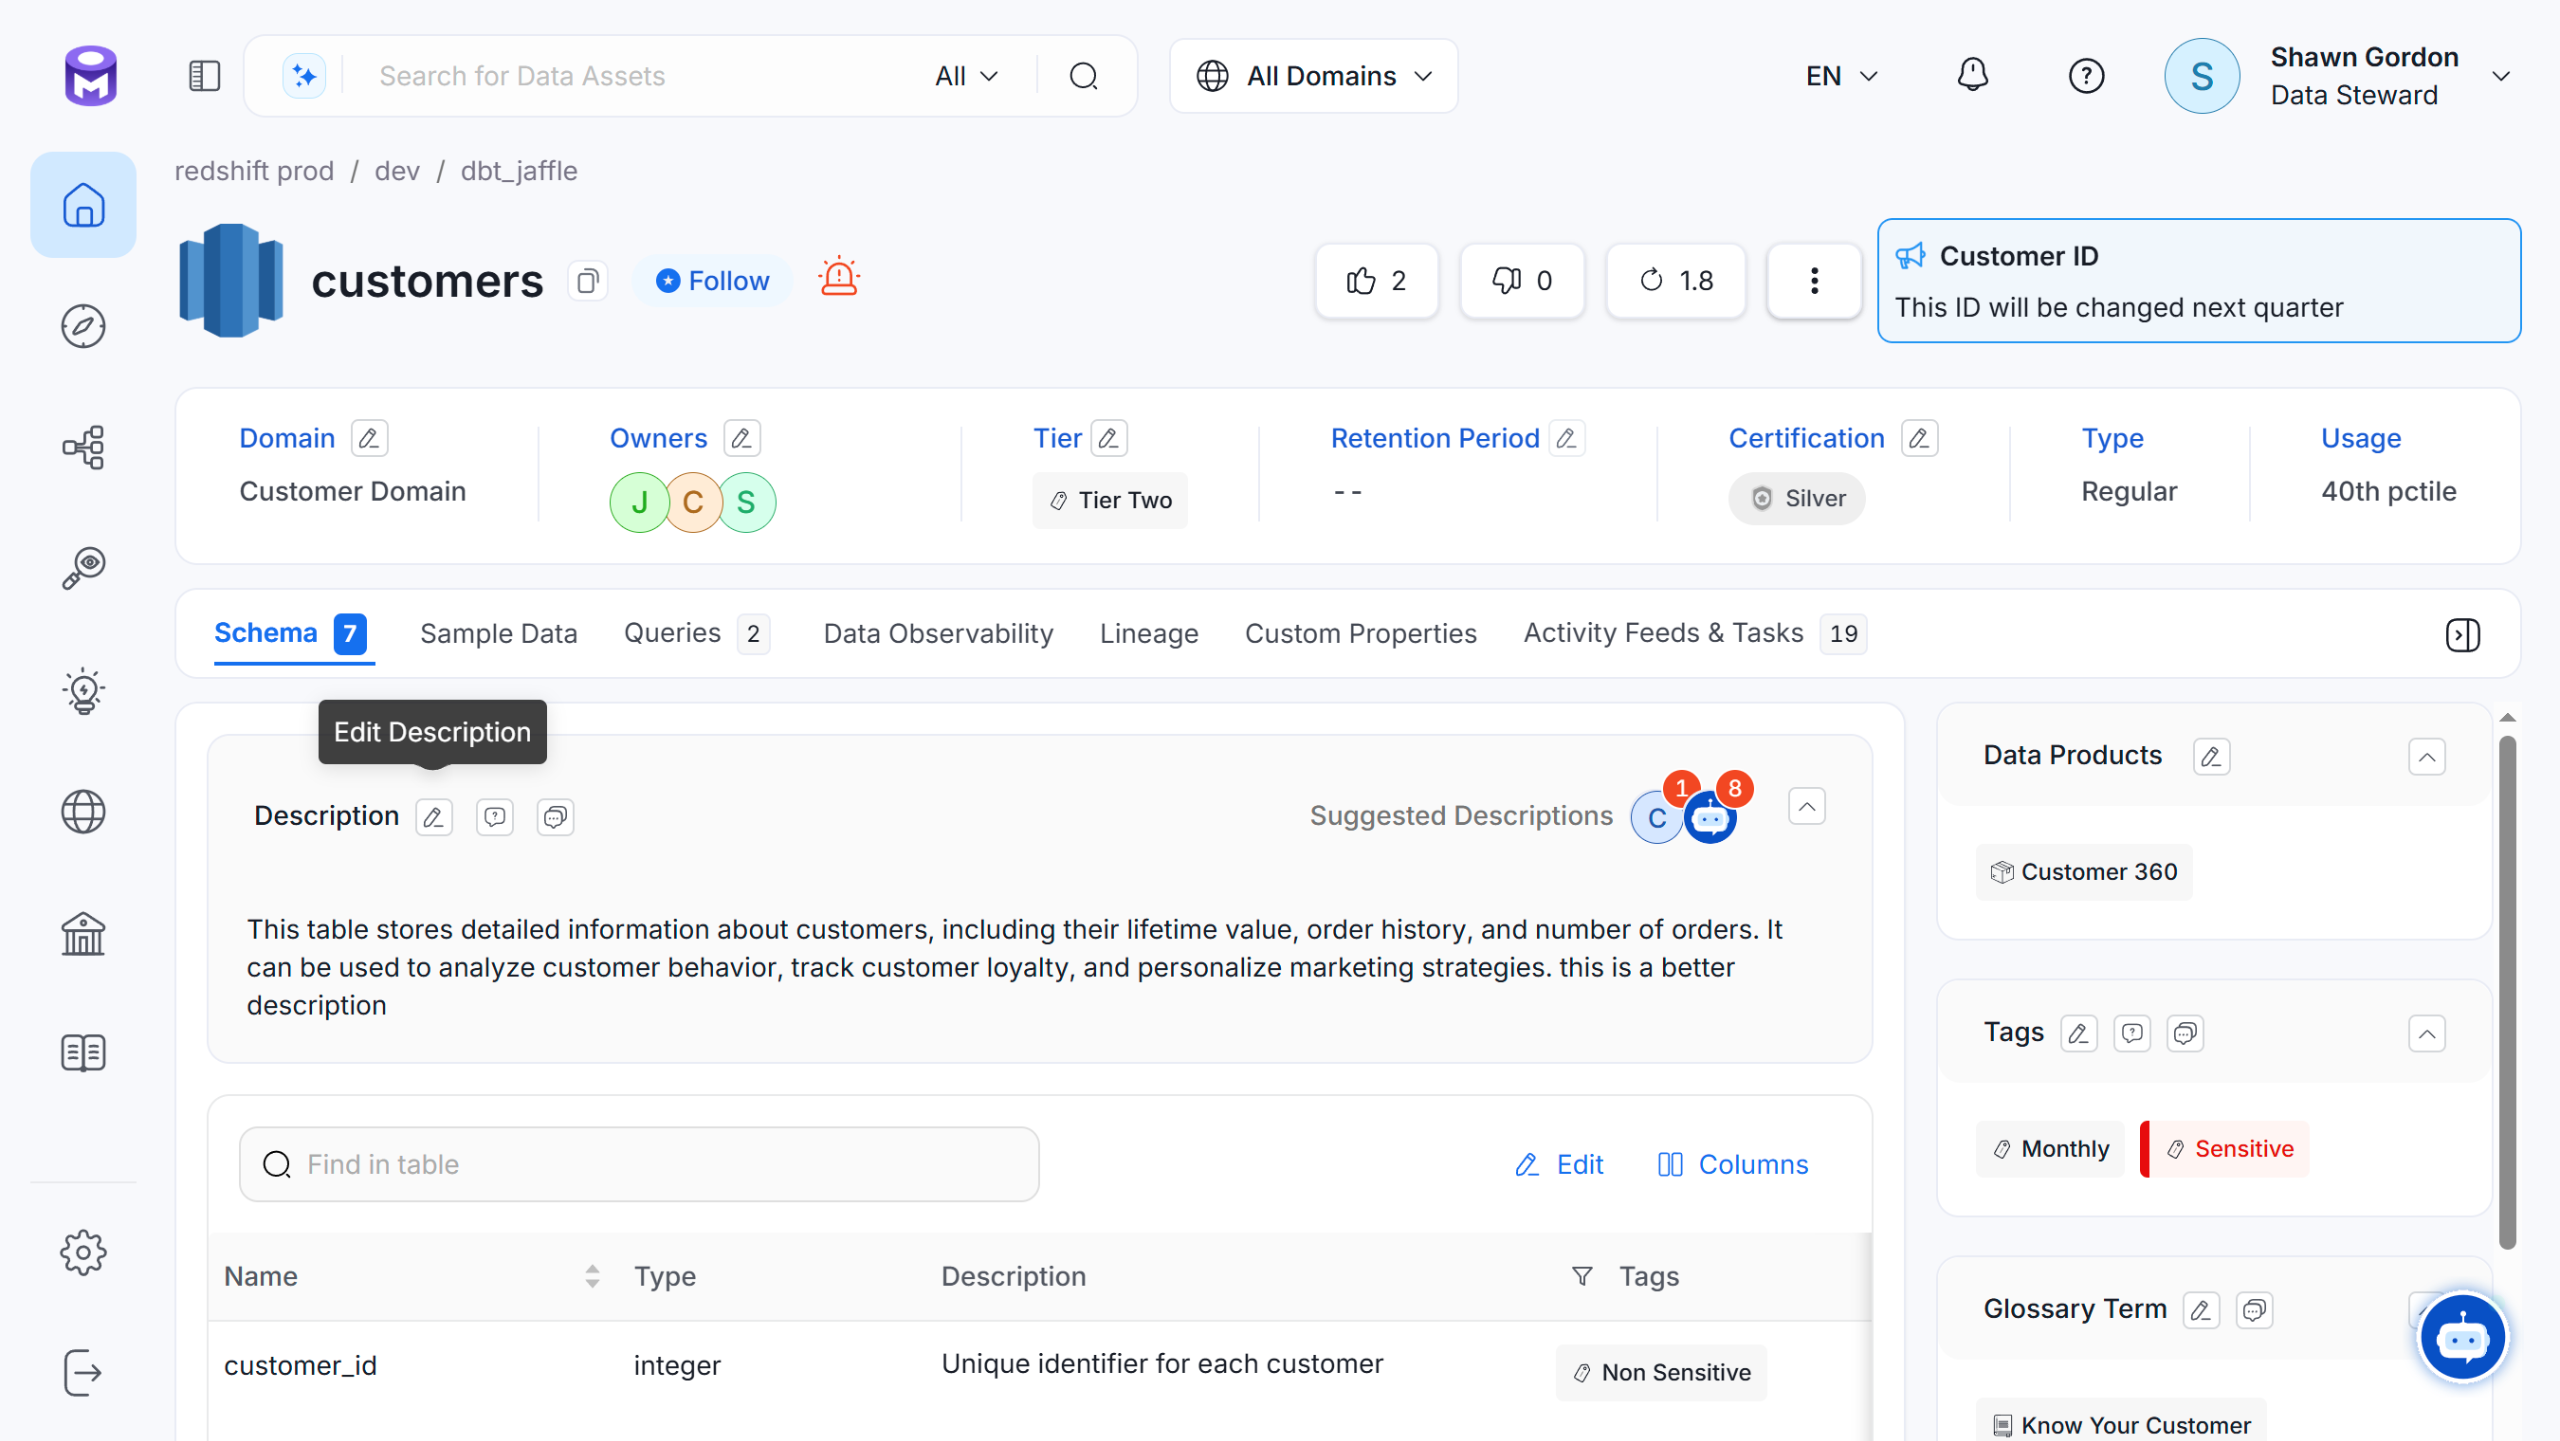Open the Explore compass sidebar icon
The height and width of the screenshot is (1441, 2560).
click(x=83, y=326)
